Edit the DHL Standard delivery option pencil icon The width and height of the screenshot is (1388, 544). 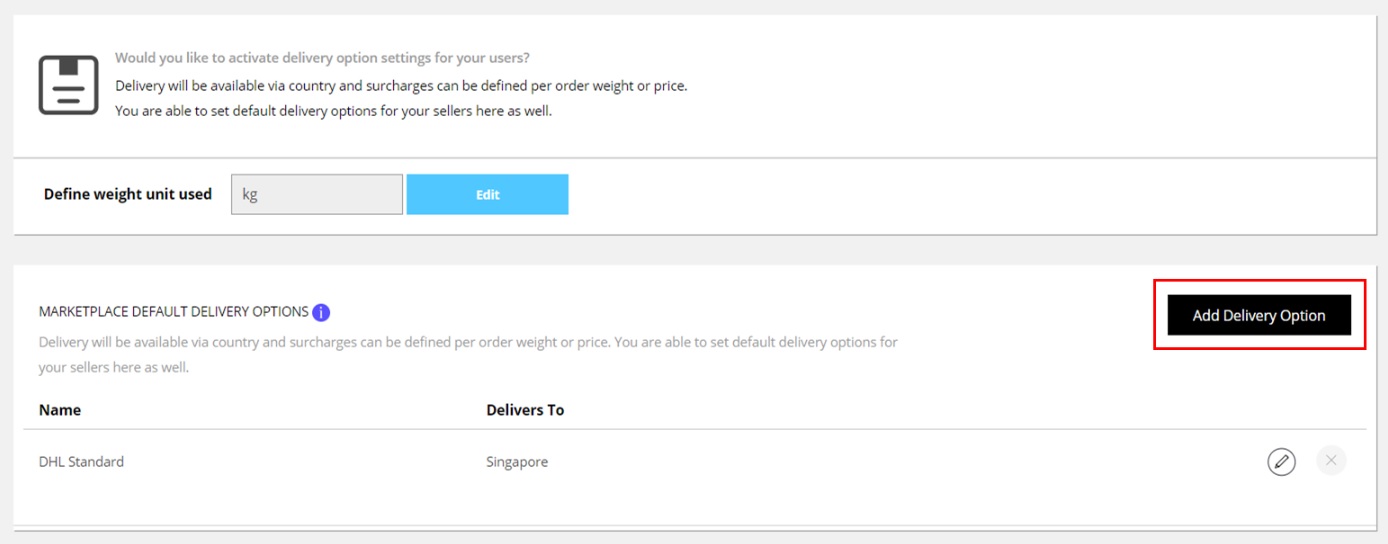(x=1281, y=461)
